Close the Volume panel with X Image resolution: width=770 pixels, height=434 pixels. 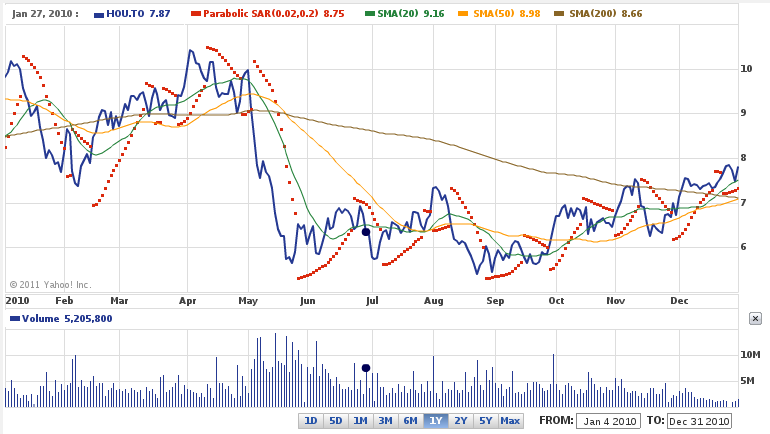[x=755, y=319]
